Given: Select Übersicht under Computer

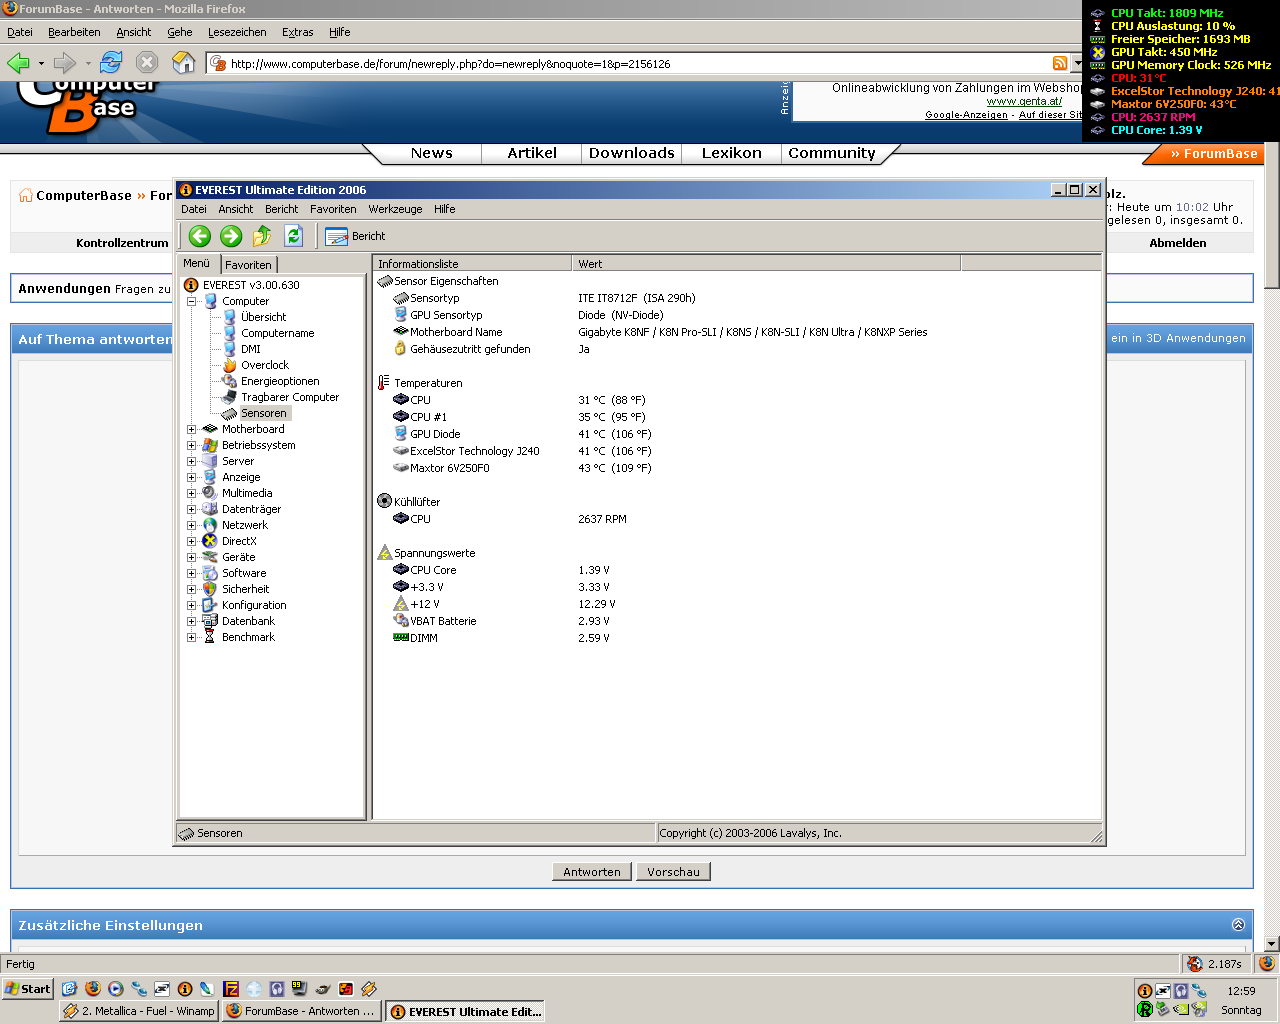Looking at the screenshot, I should tap(263, 317).
